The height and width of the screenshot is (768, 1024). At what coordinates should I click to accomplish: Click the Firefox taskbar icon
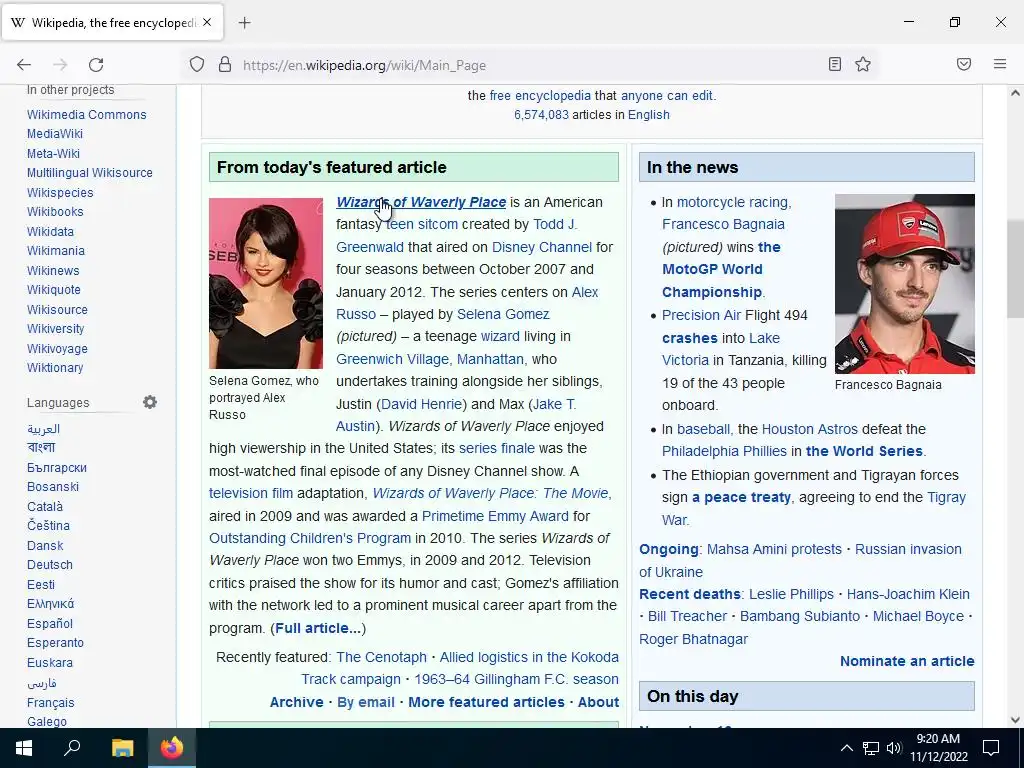172,748
